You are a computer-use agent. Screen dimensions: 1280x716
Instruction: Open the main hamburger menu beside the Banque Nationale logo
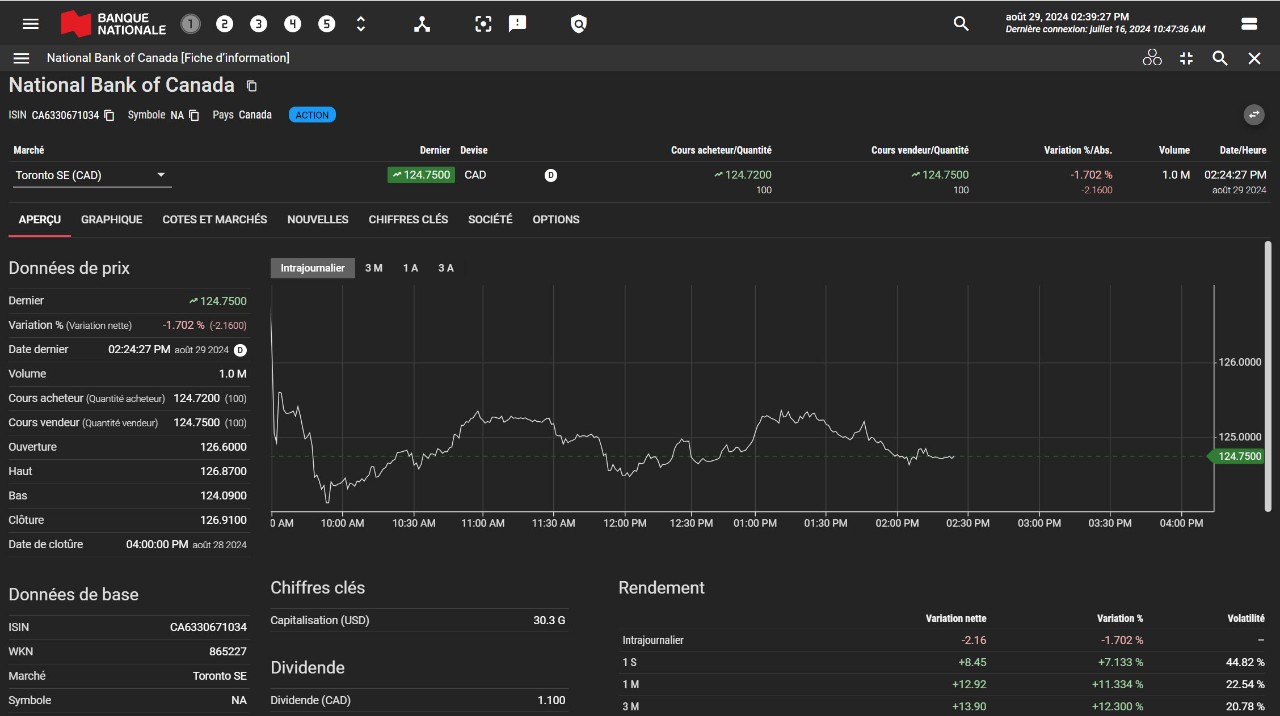pyautogui.click(x=30, y=24)
